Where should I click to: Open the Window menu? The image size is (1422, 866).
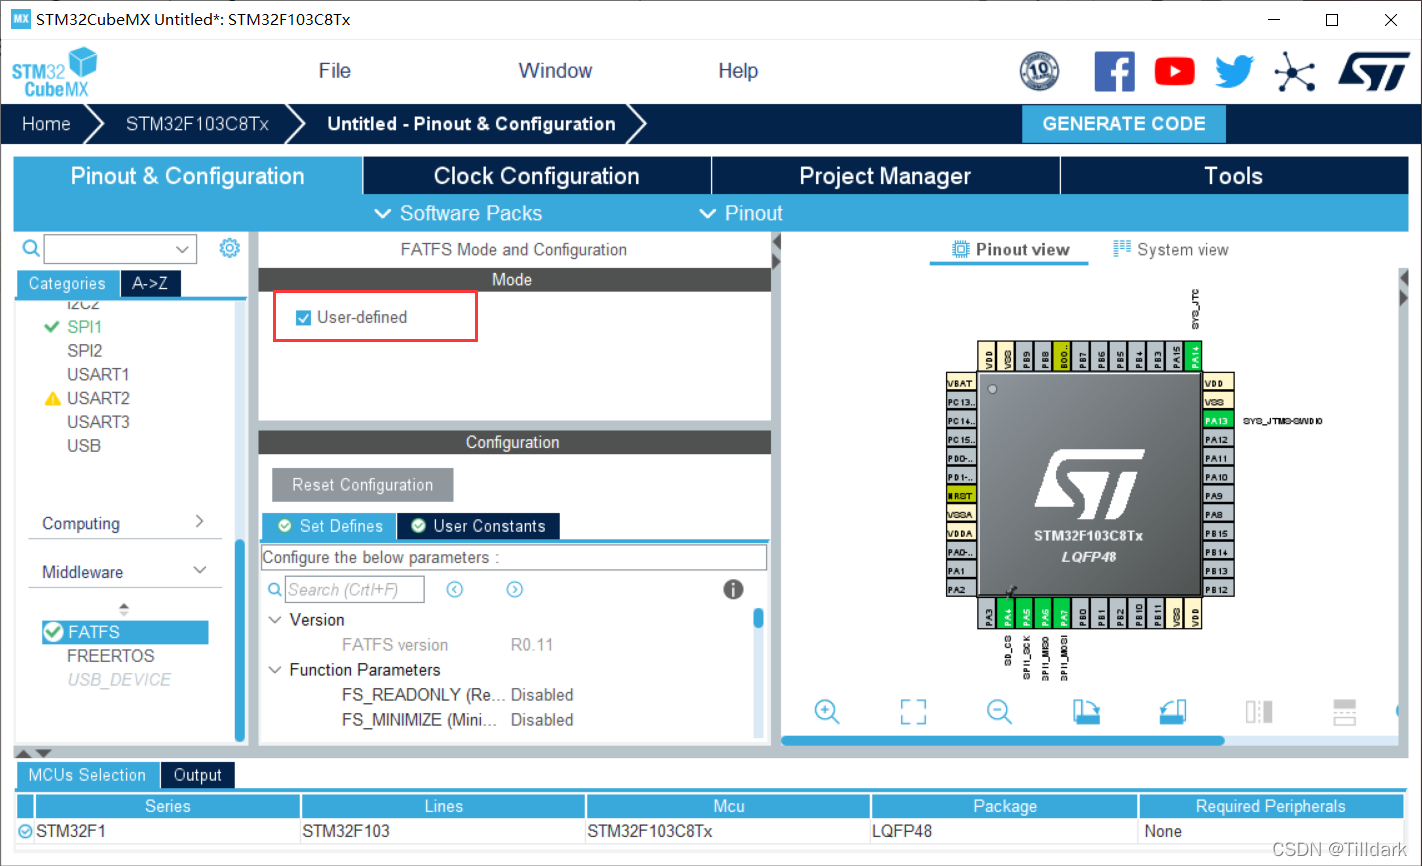(555, 71)
